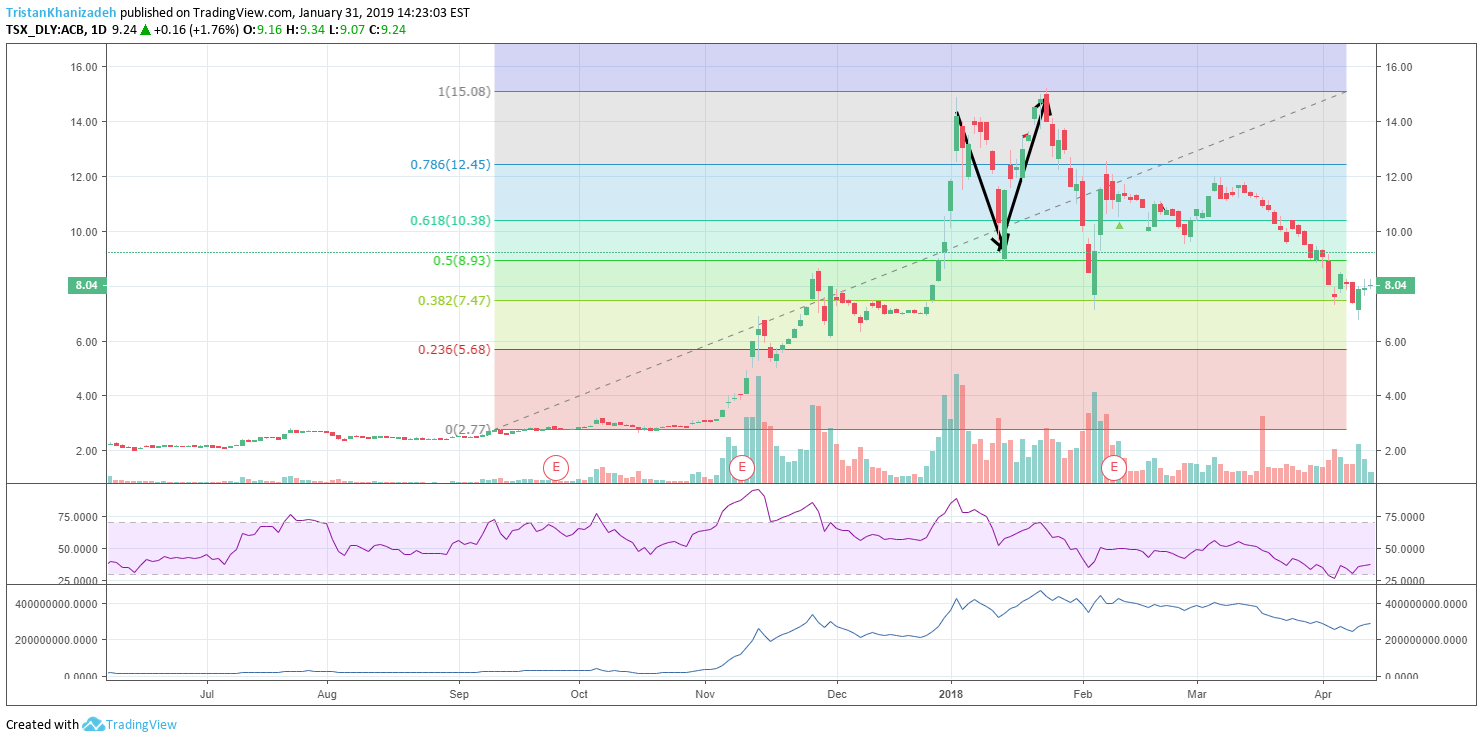Click the green up-arrow price change icon
The height and width of the screenshot is (742, 1483).
145,30
